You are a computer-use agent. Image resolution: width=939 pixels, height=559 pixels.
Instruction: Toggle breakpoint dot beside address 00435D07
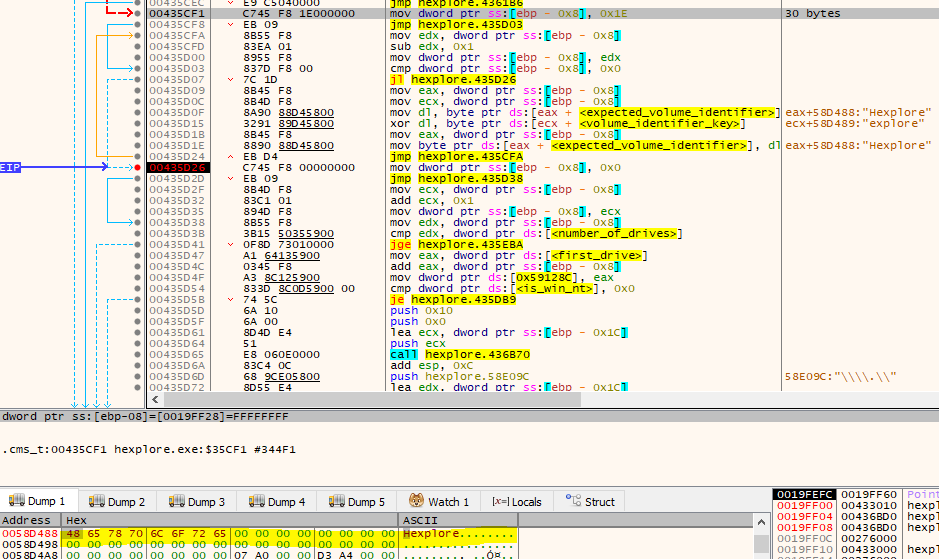pos(138,80)
